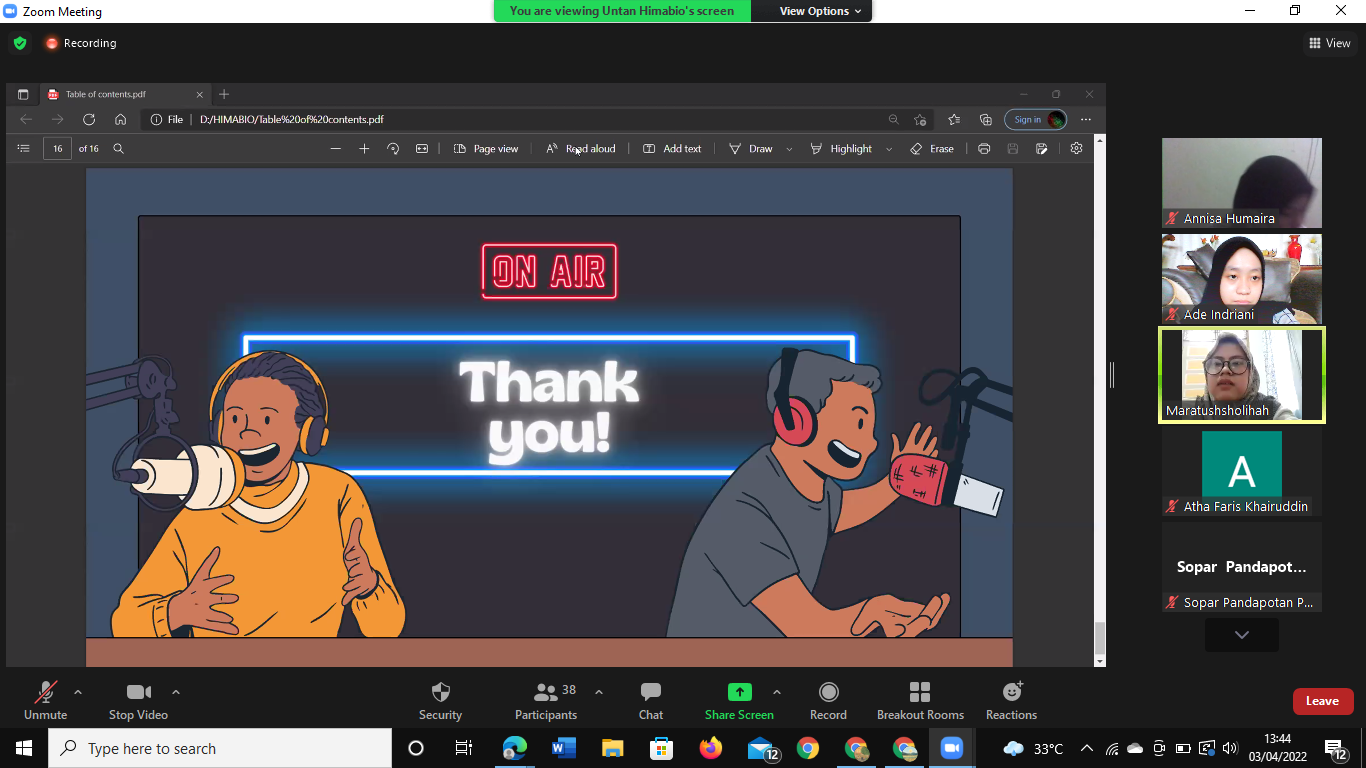Click the Windows taskbar search box
This screenshot has height=768, width=1366.
point(220,748)
